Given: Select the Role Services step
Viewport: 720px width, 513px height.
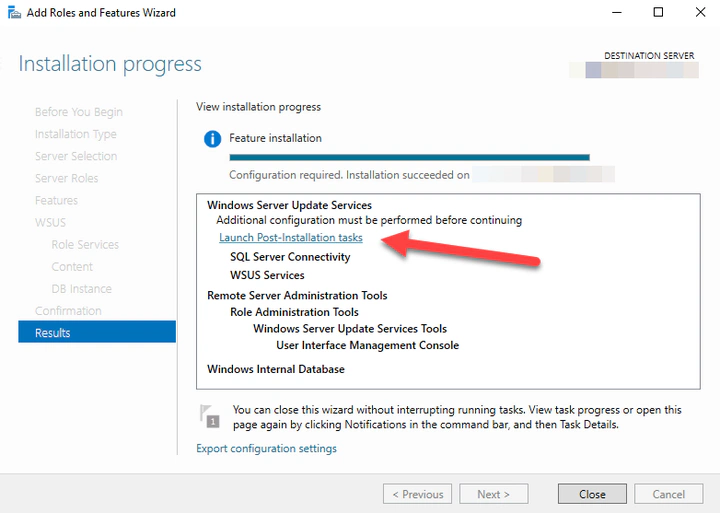Looking at the screenshot, I should [x=85, y=245].
